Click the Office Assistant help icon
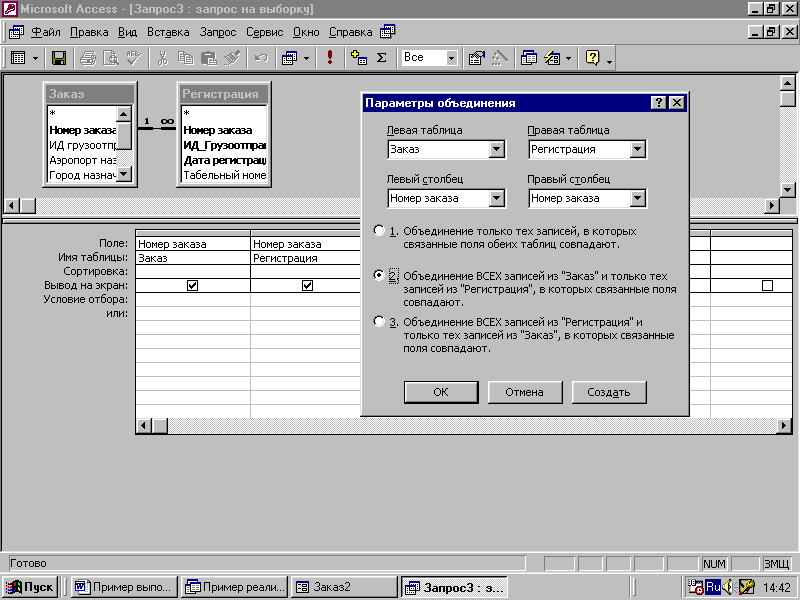800x600 pixels. tap(592, 58)
